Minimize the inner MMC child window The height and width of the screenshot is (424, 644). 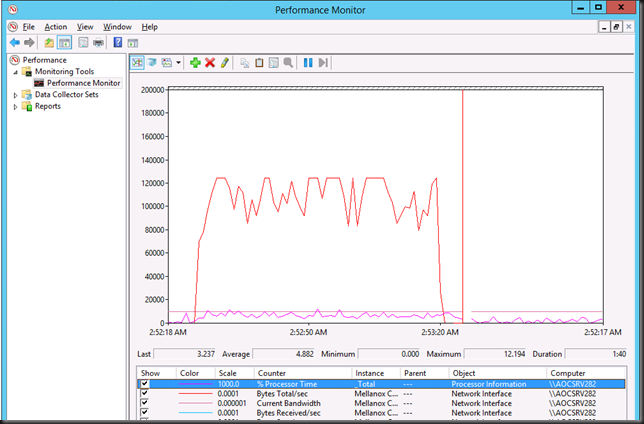[604, 27]
